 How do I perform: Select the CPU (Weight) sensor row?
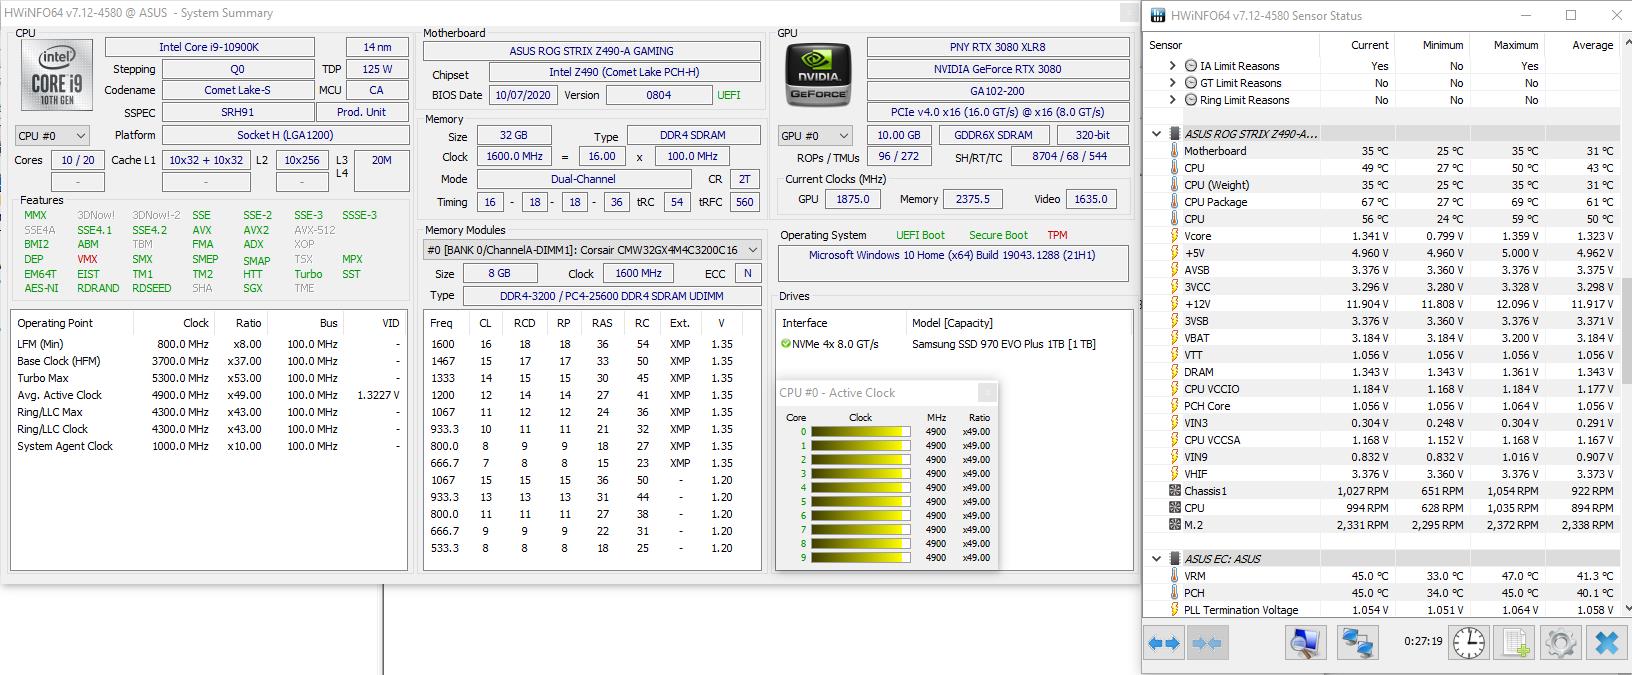click(1382, 185)
